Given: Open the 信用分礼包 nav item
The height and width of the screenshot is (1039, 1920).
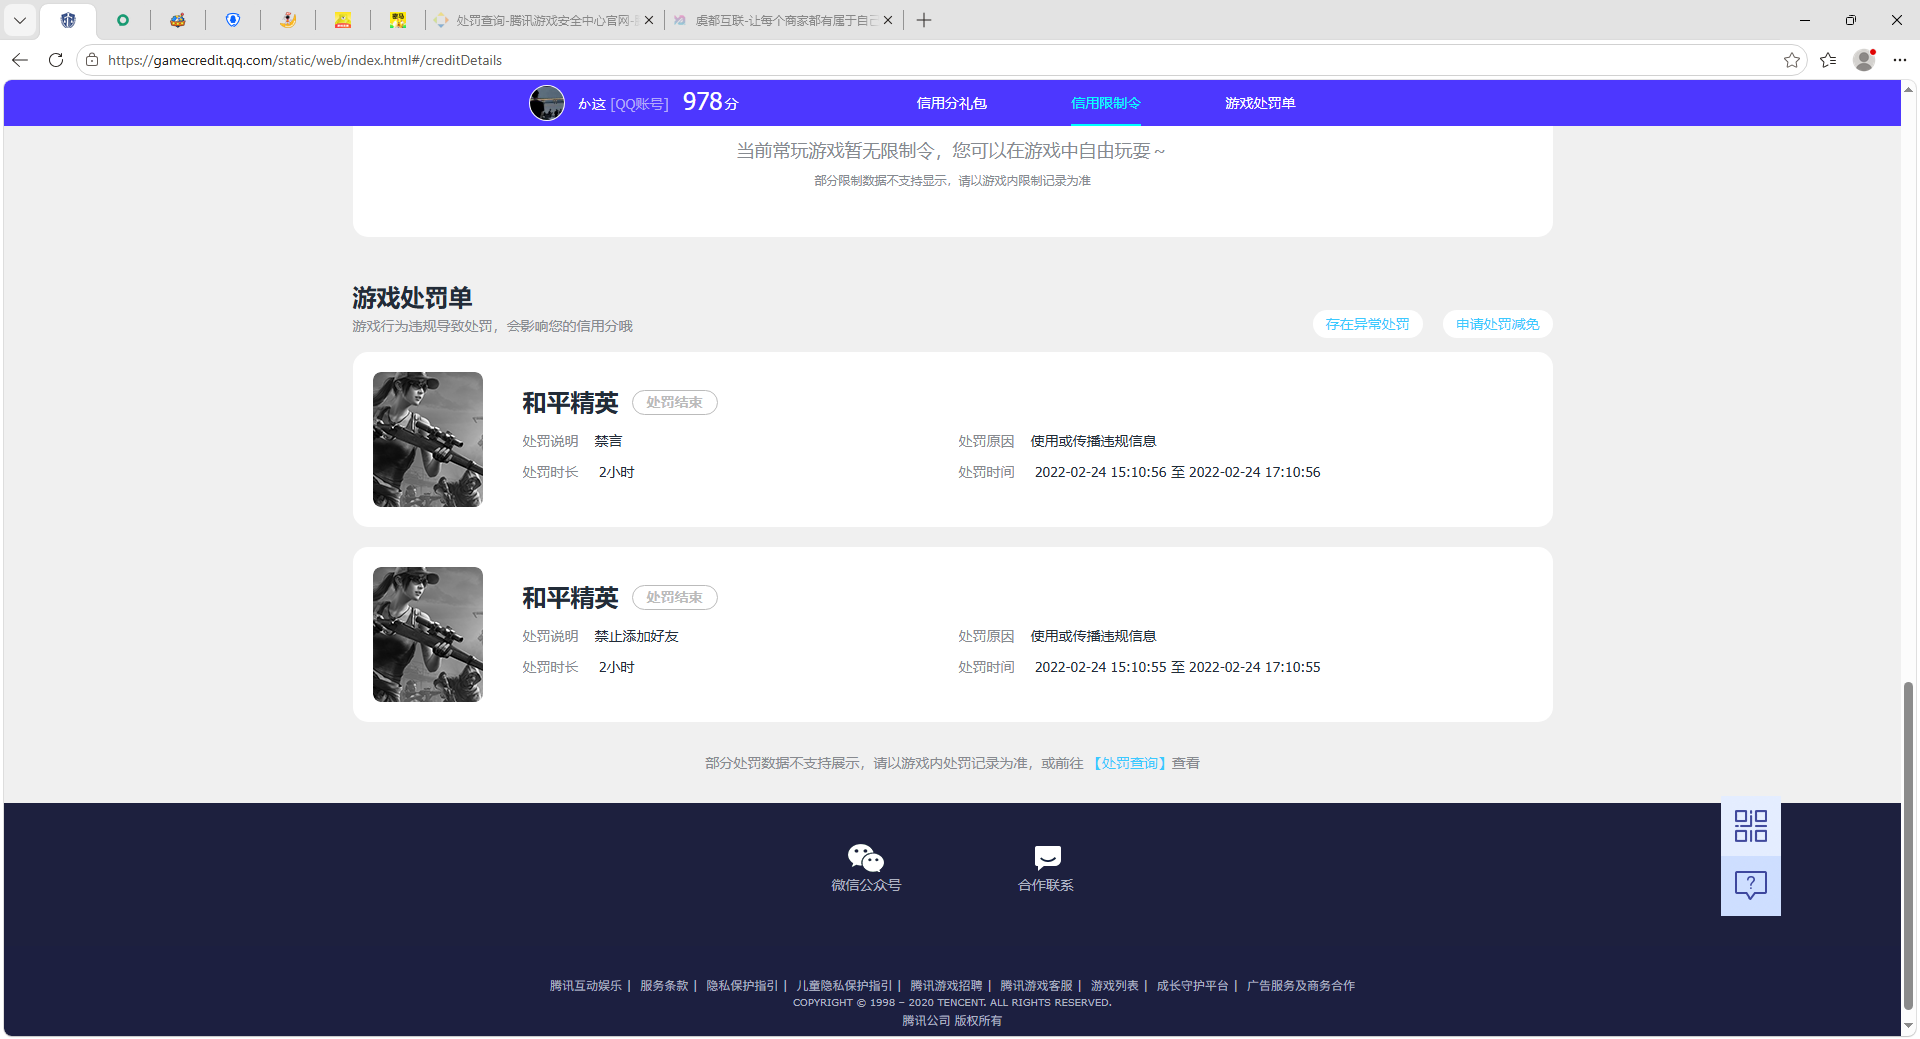Looking at the screenshot, I should [952, 103].
